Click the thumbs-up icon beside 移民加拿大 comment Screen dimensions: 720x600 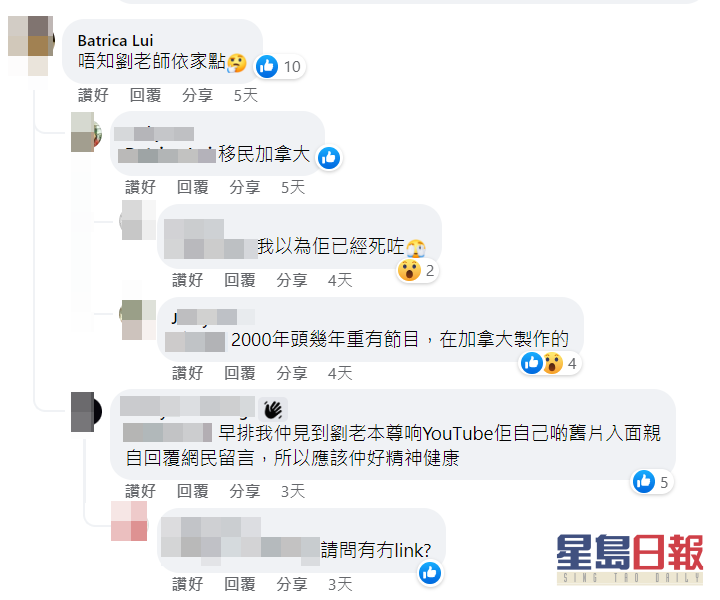point(329,158)
